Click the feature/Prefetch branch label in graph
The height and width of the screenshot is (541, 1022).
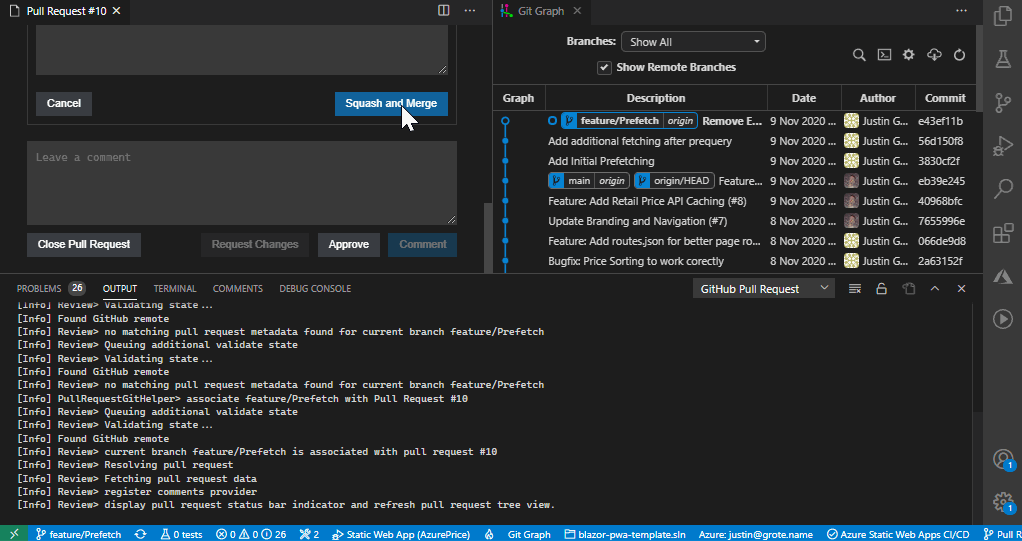coord(630,121)
